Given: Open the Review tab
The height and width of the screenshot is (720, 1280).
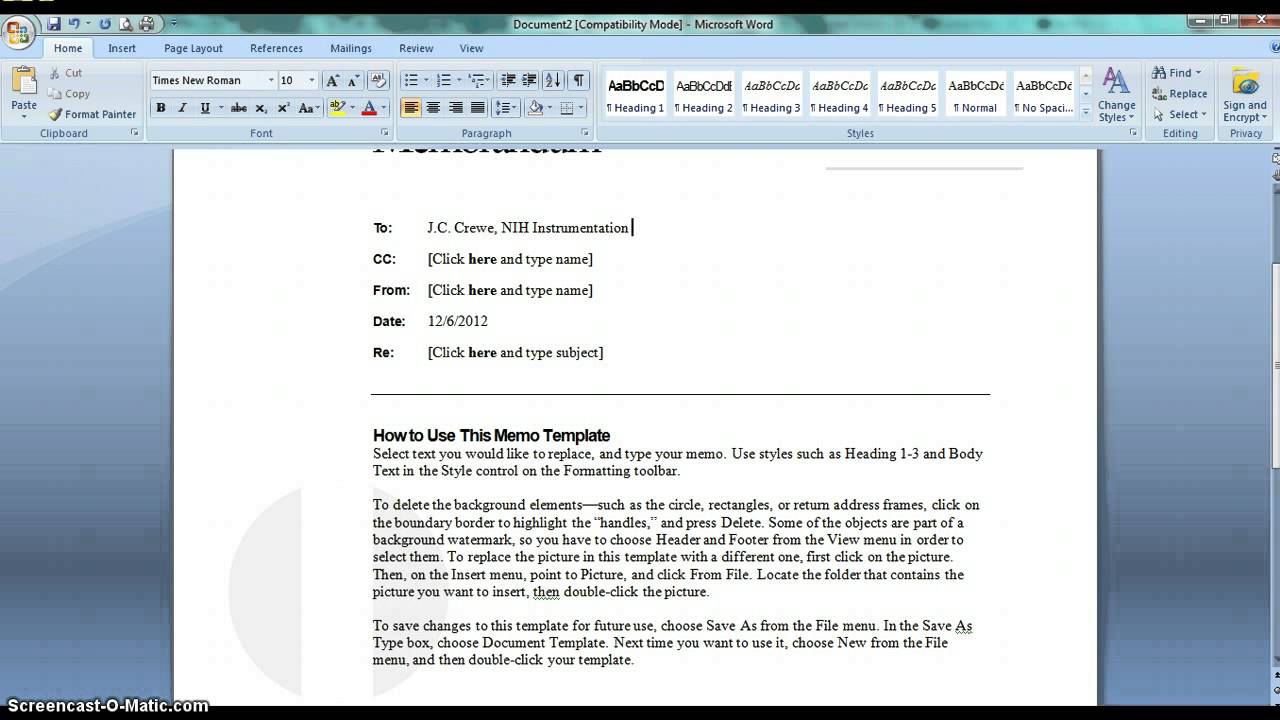Looking at the screenshot, I should (416, 48).
